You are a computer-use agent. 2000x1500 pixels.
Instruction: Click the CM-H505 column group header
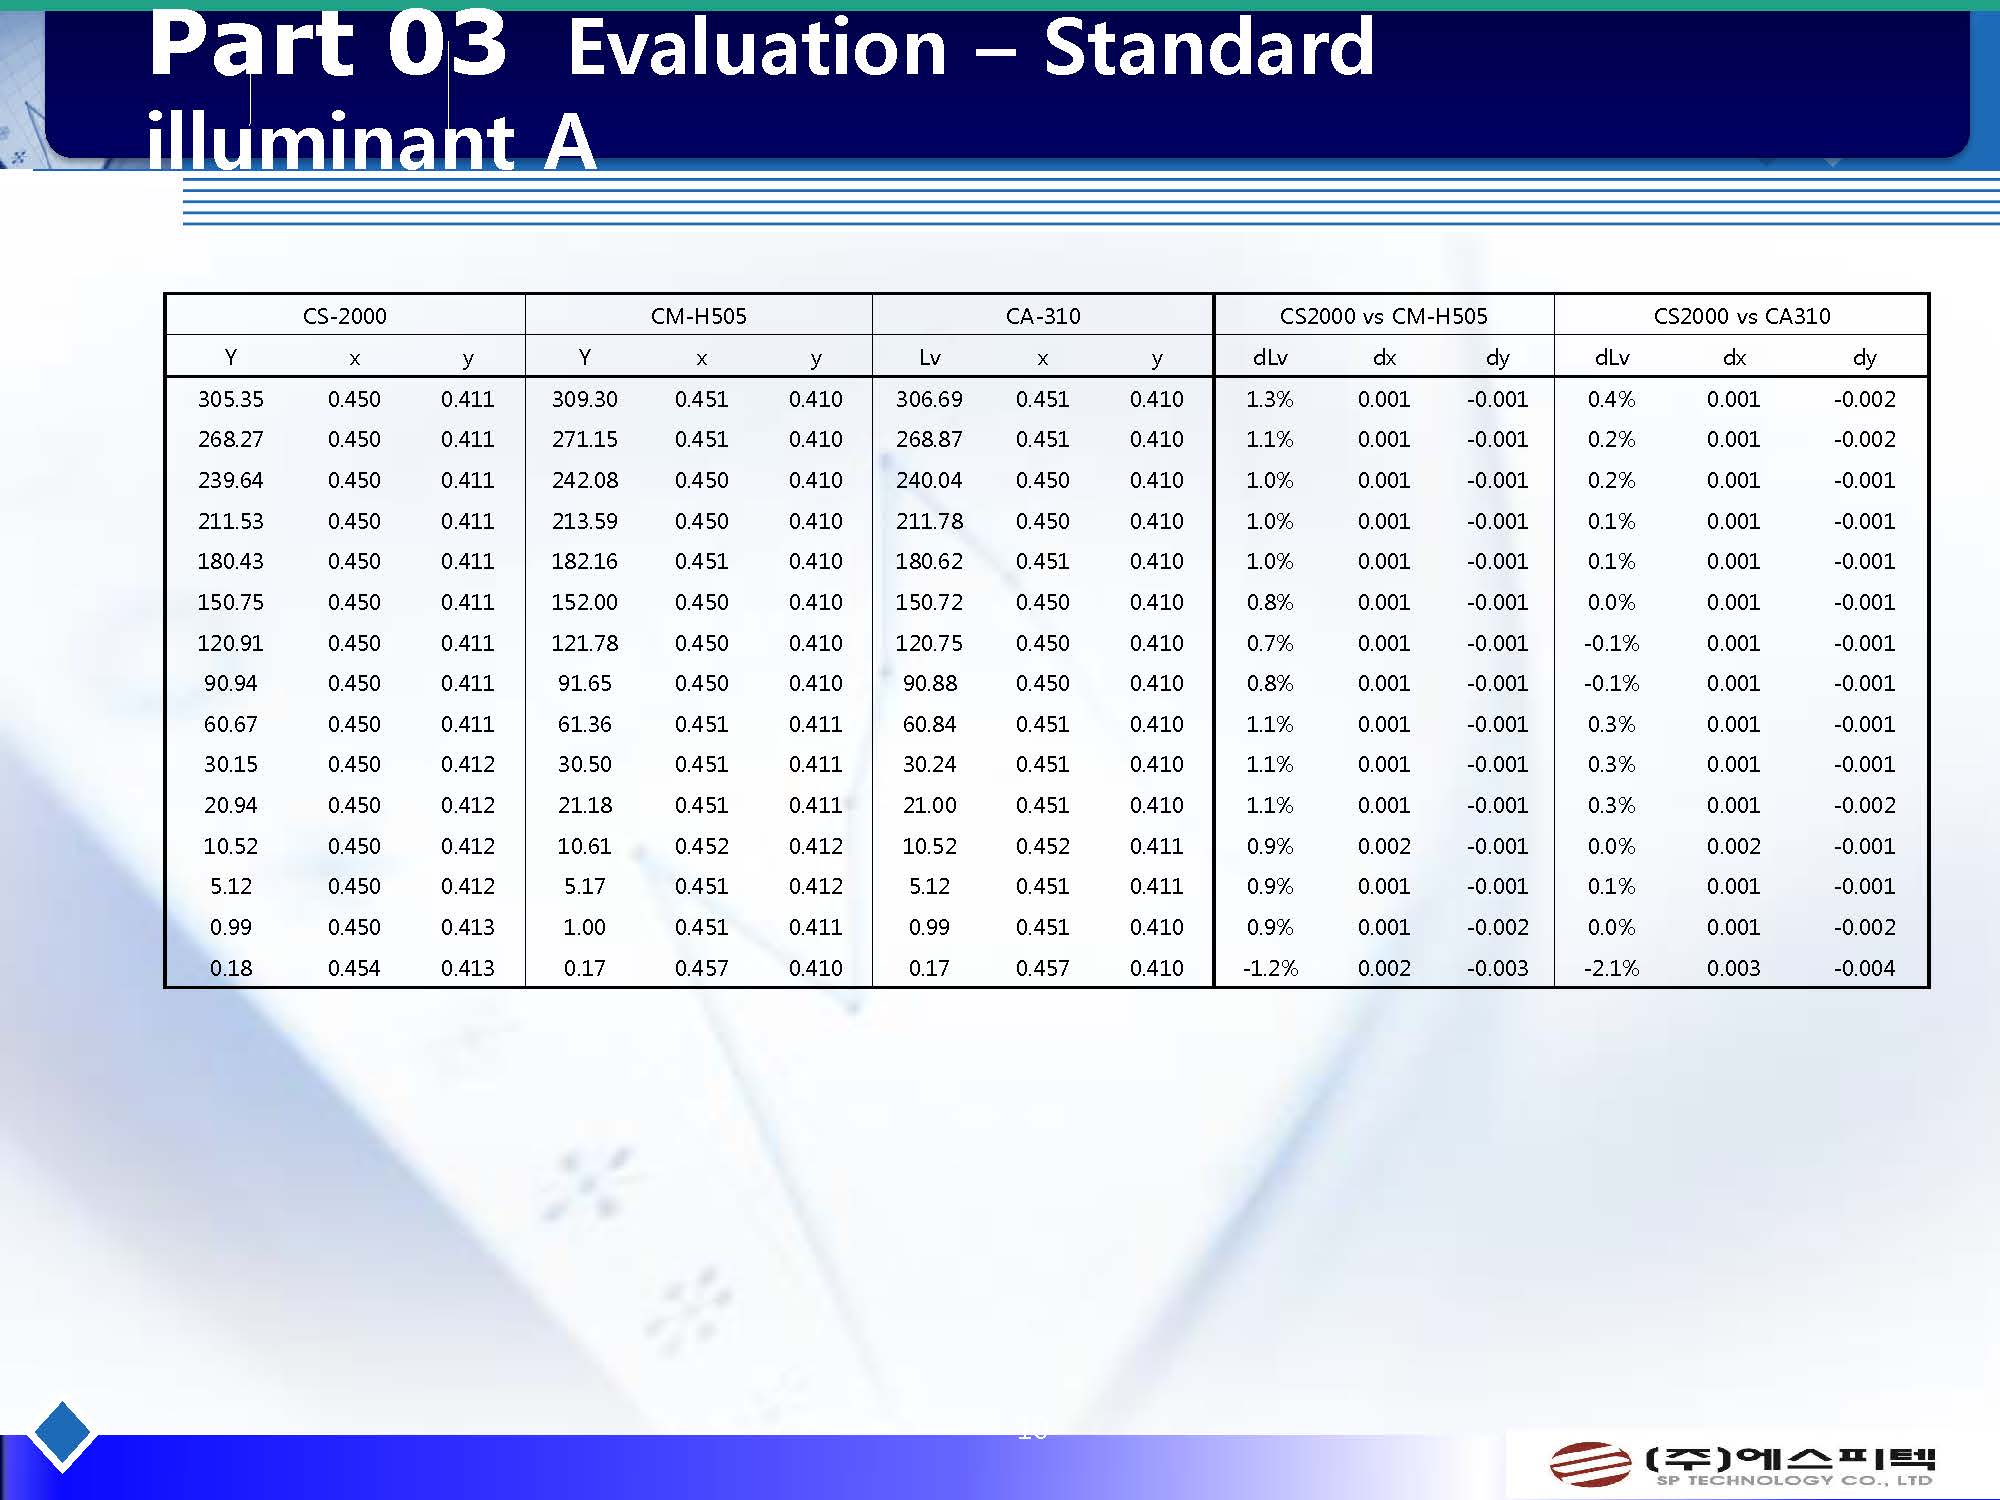click(x=698, y=316)
